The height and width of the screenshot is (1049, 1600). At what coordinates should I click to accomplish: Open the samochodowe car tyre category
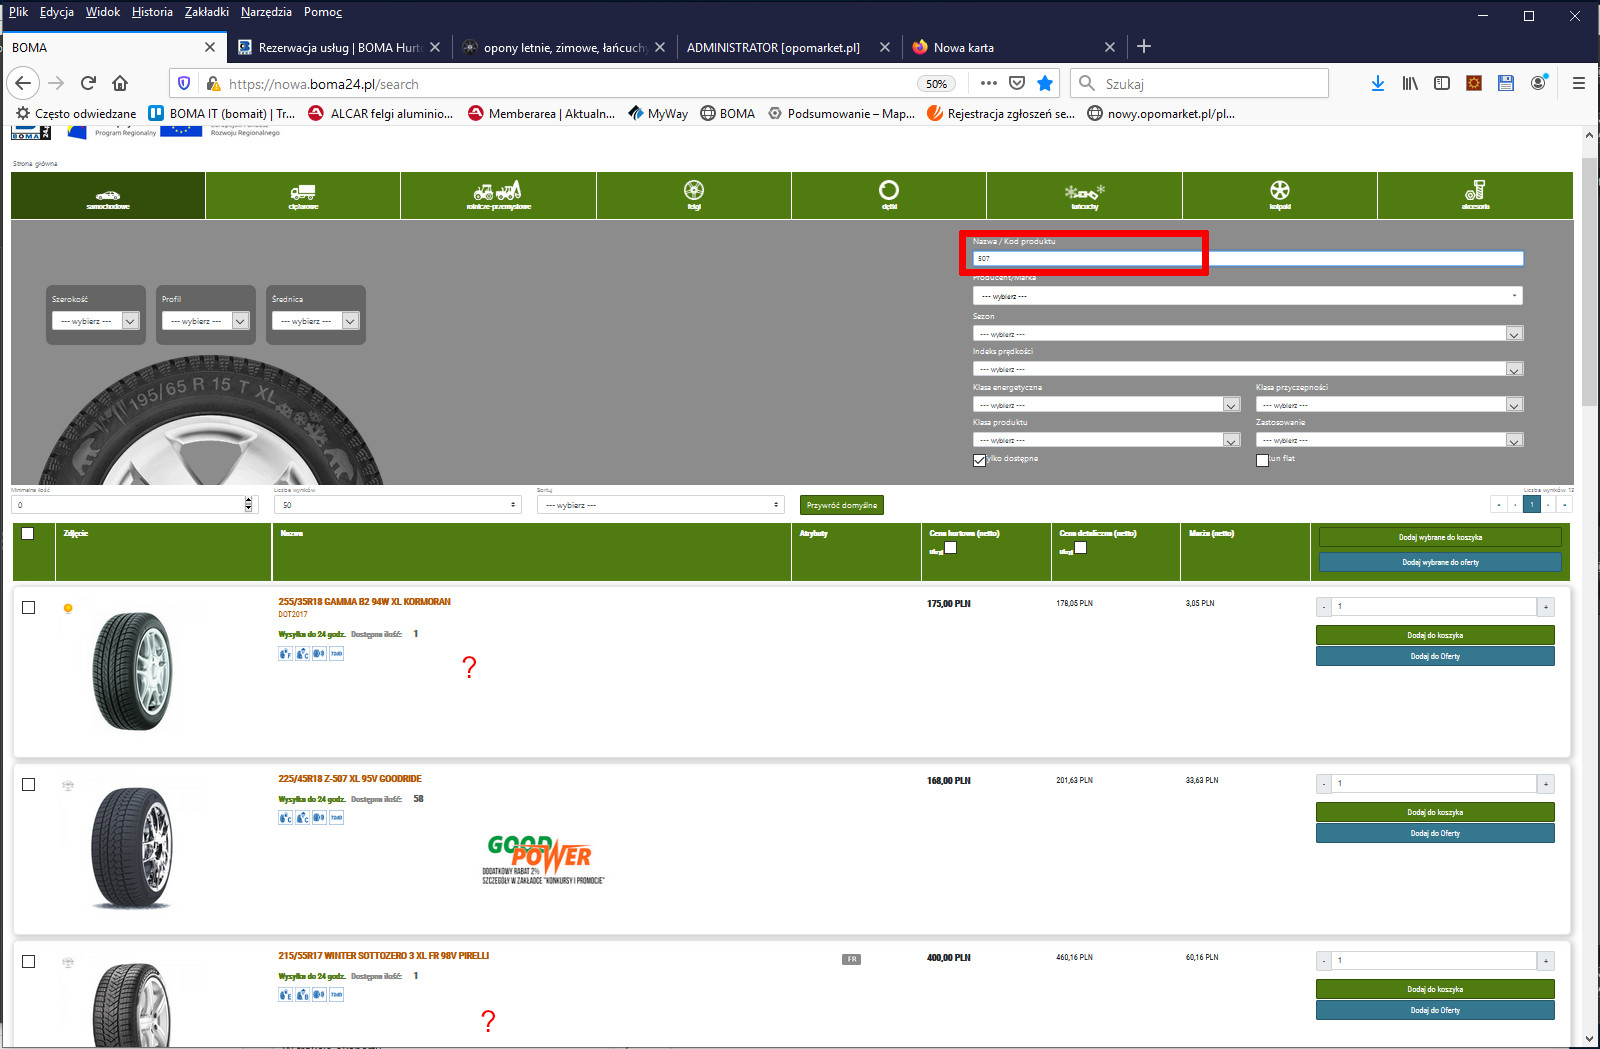point(108,196)
